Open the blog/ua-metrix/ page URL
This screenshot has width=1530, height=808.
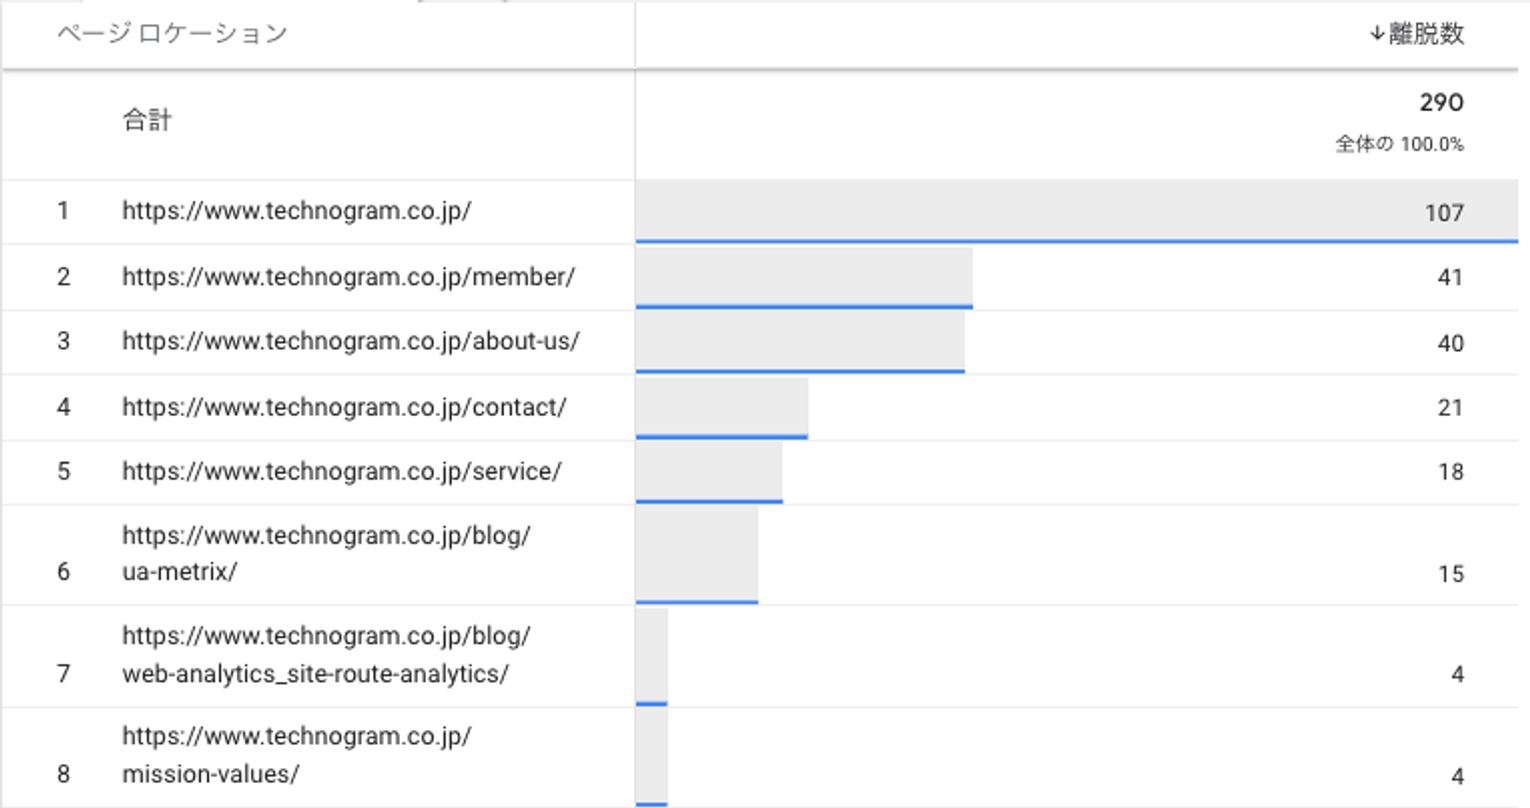tap(326, 554)
